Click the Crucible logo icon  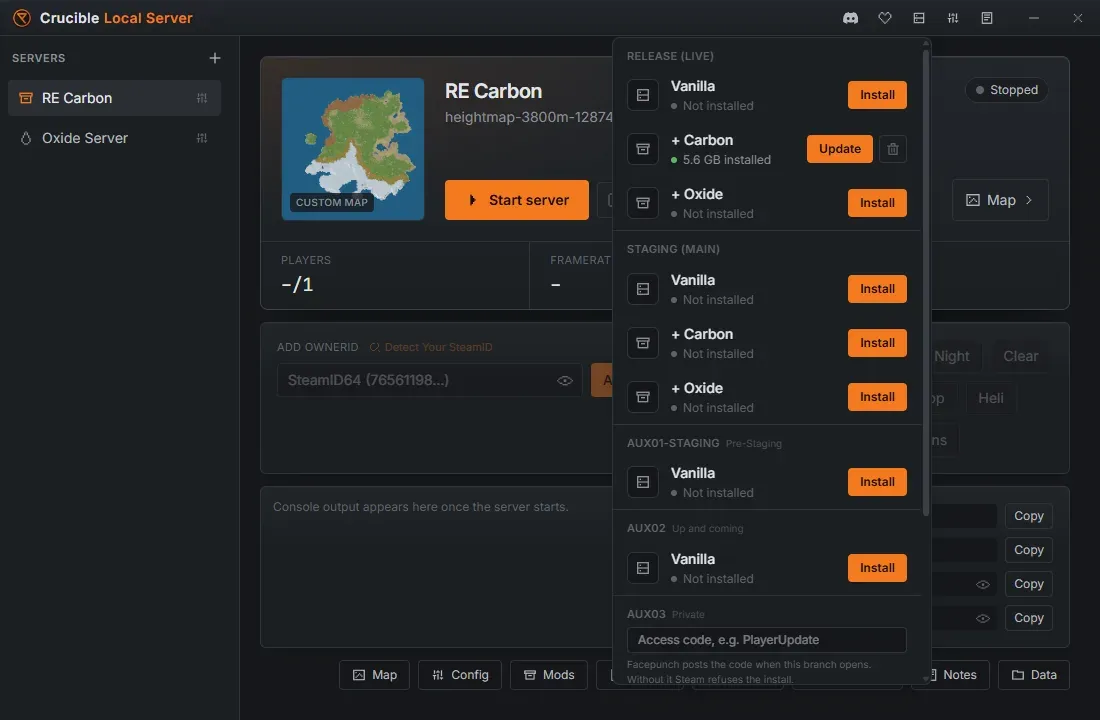(x=22, y=18)
